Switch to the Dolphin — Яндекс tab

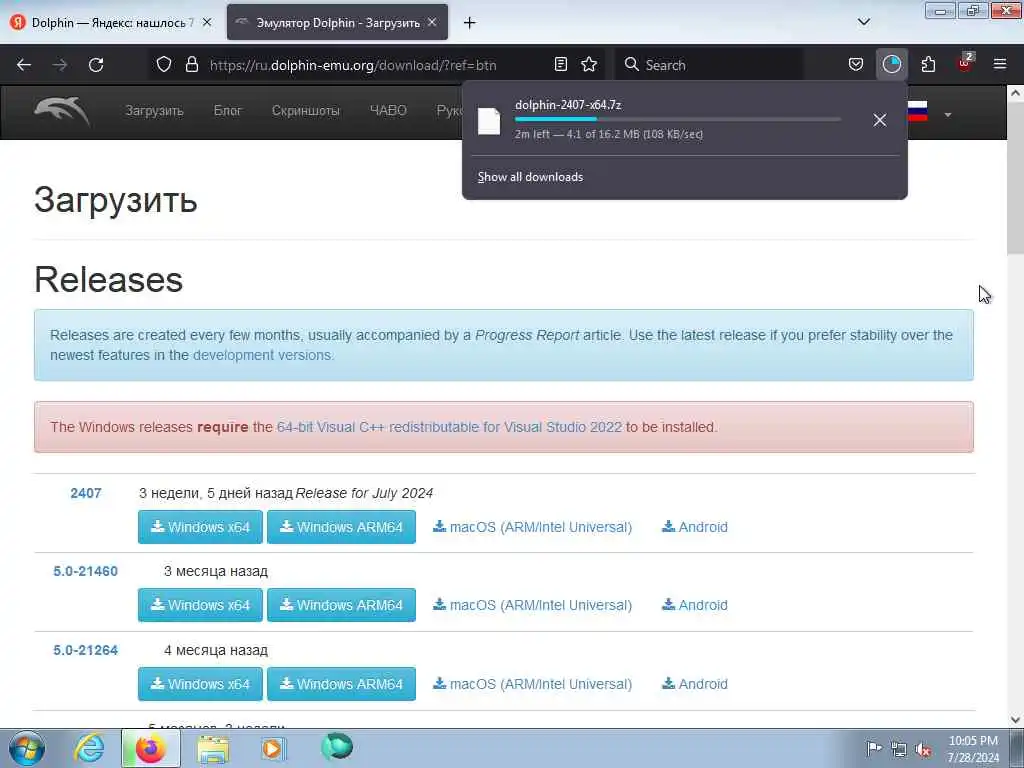pos(111,22)
